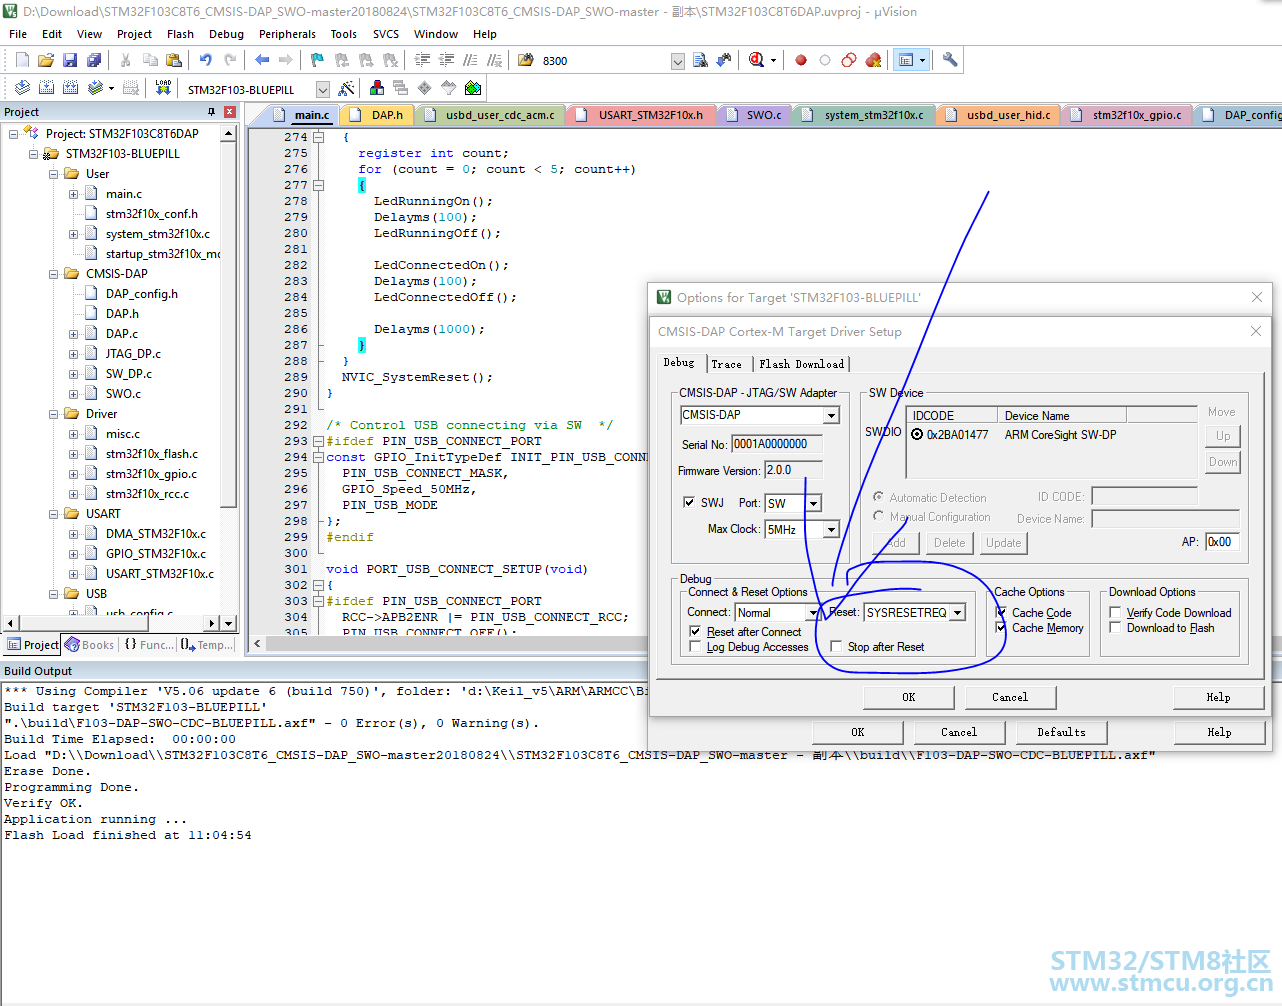Click the Cut scissors icon
This screenshot has width=1282, height=1006.
(x=126, y=61)
